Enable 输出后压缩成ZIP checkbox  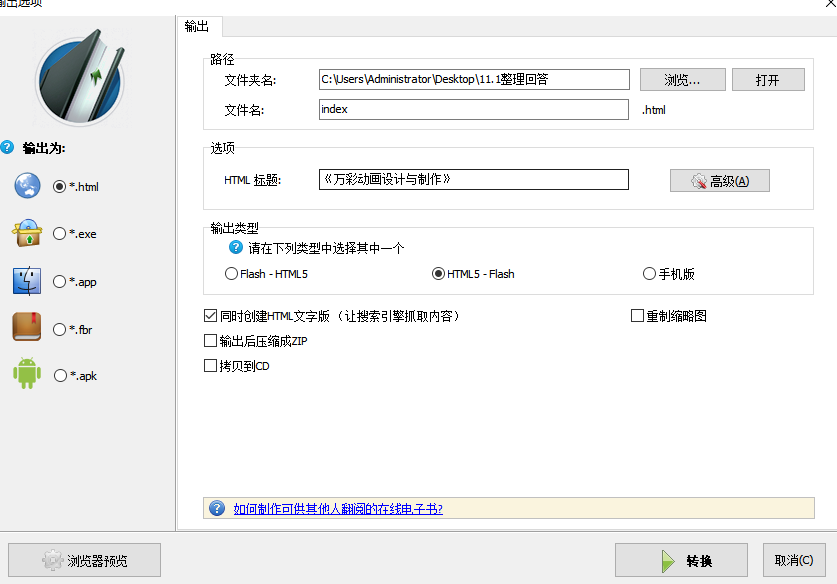pos(210,341)
